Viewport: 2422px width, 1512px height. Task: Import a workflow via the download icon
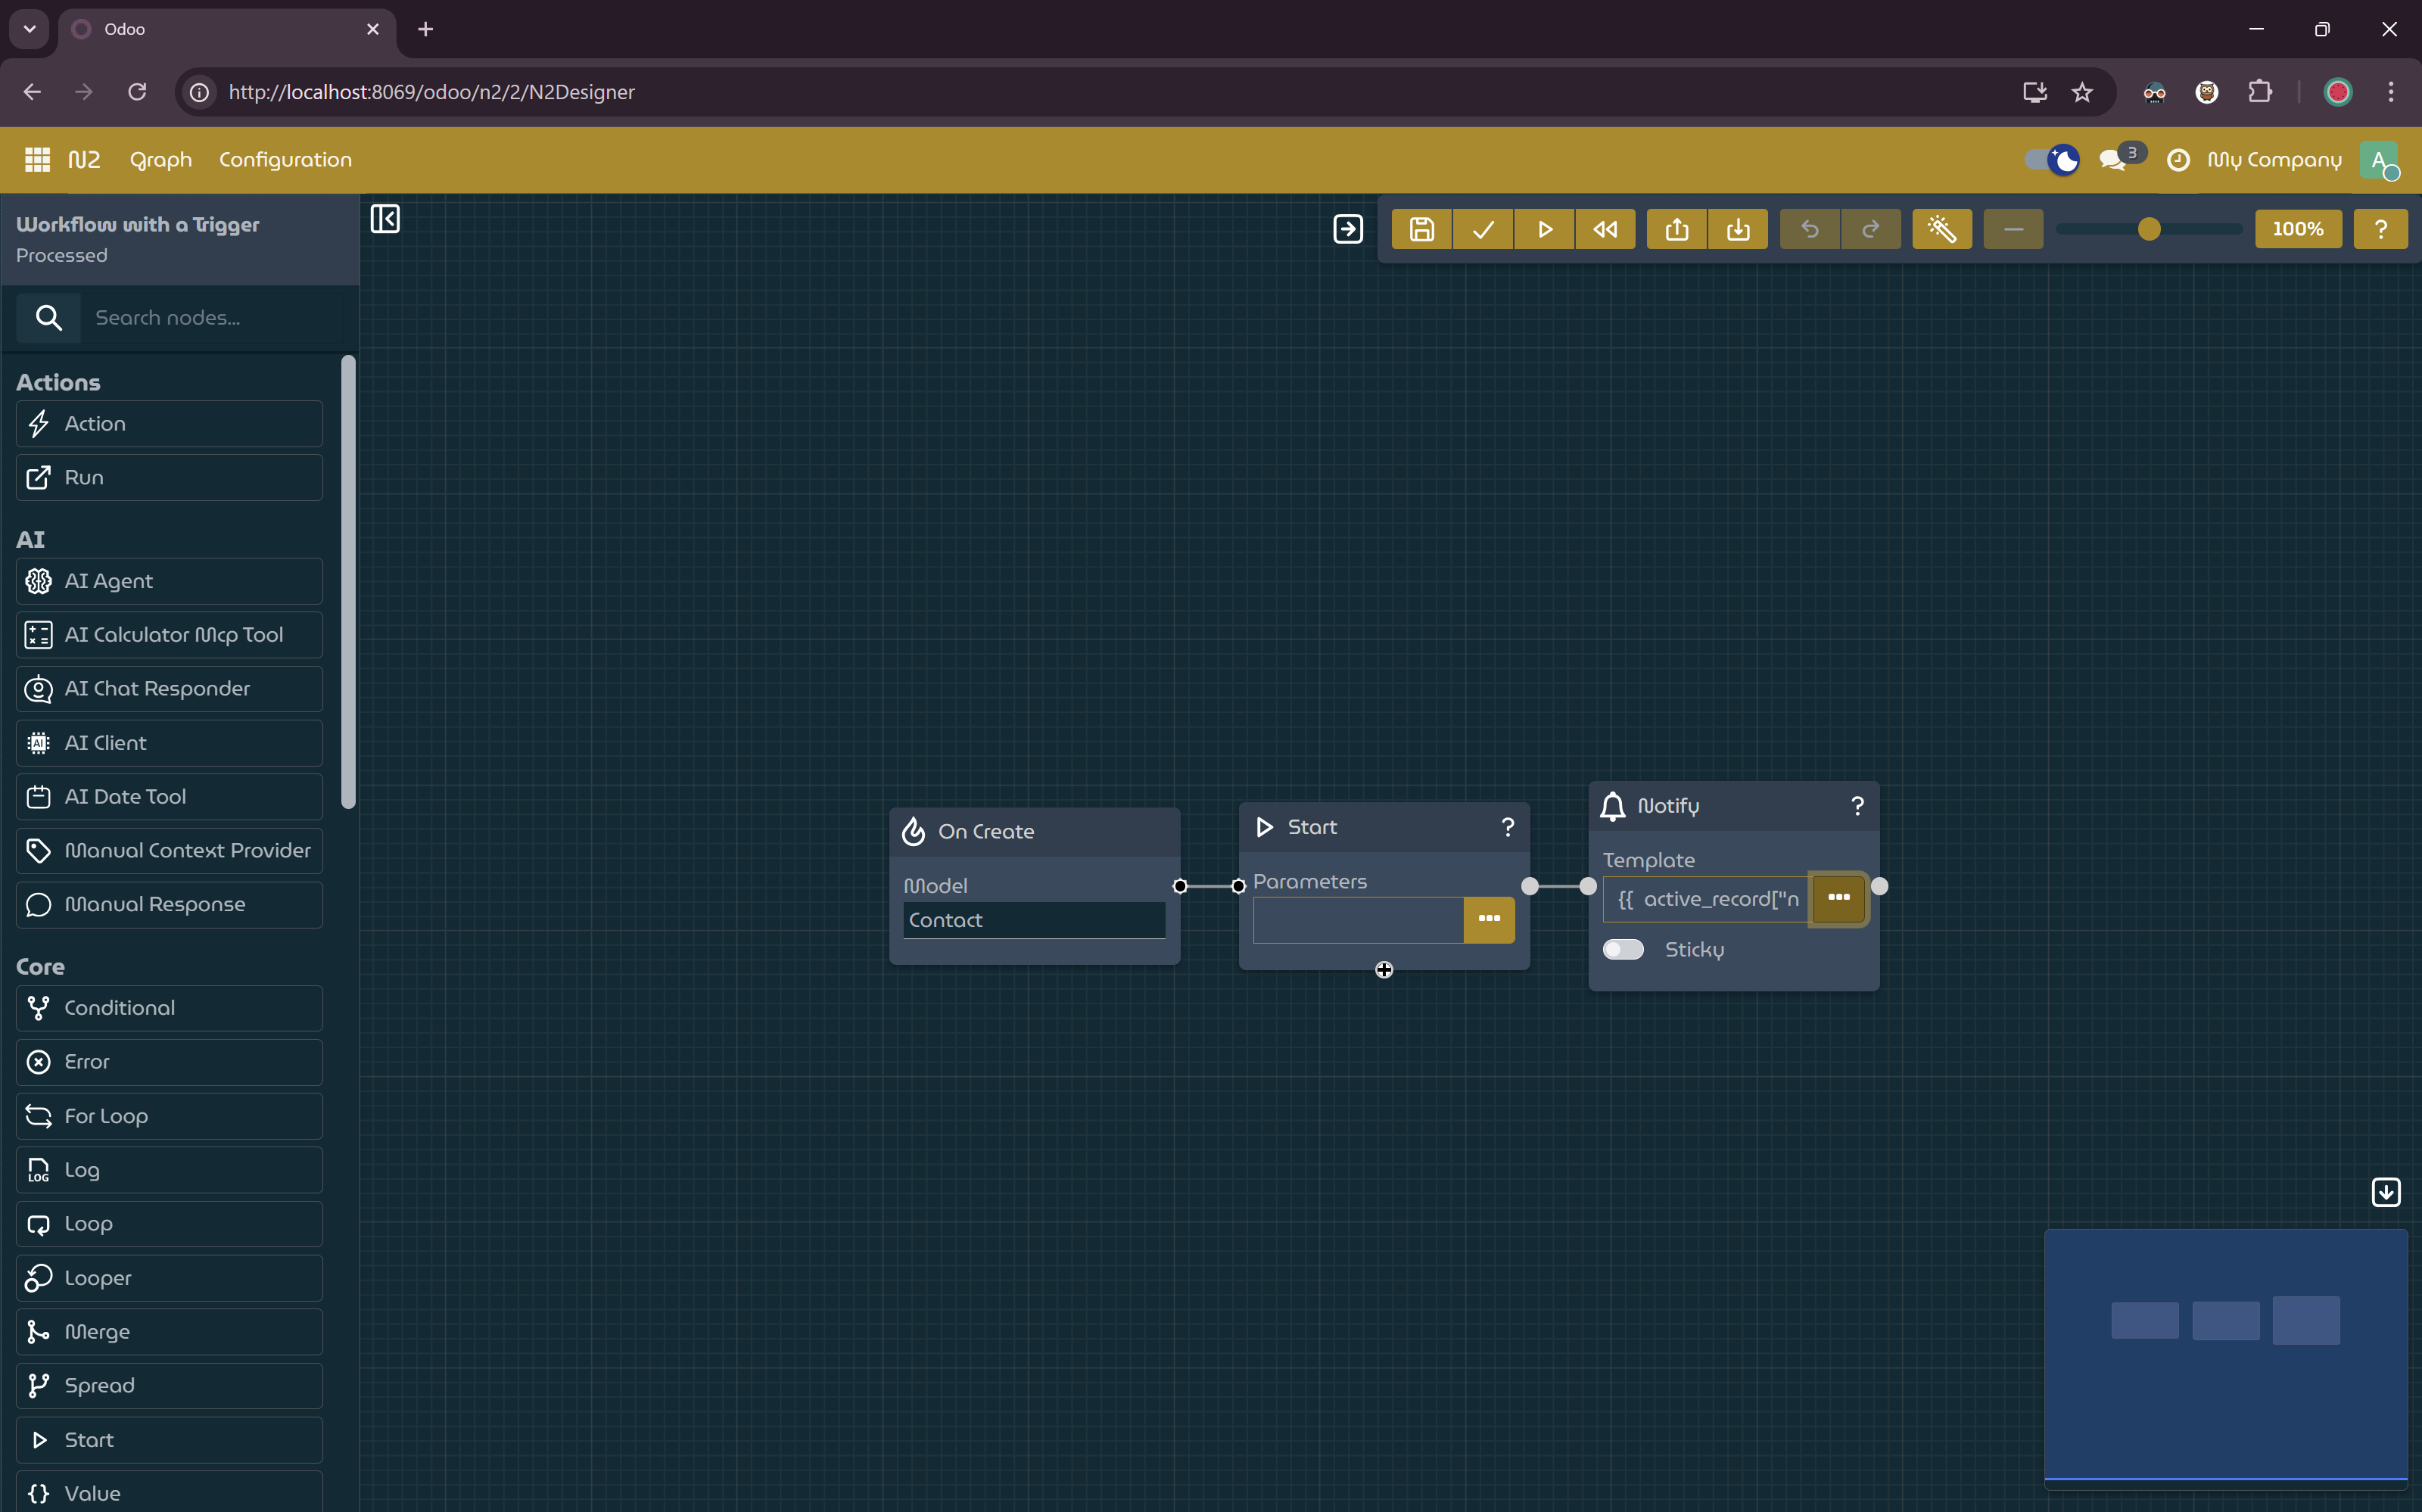click(x=1738, y=229)
